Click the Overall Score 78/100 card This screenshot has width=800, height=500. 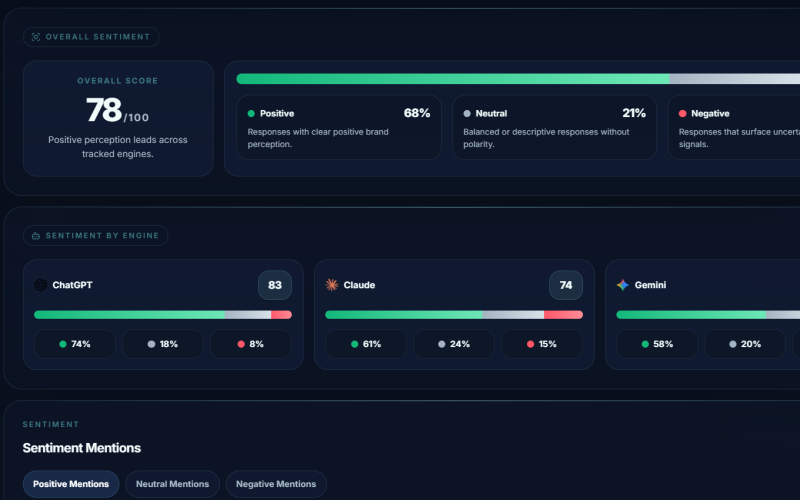pos(118,118)
